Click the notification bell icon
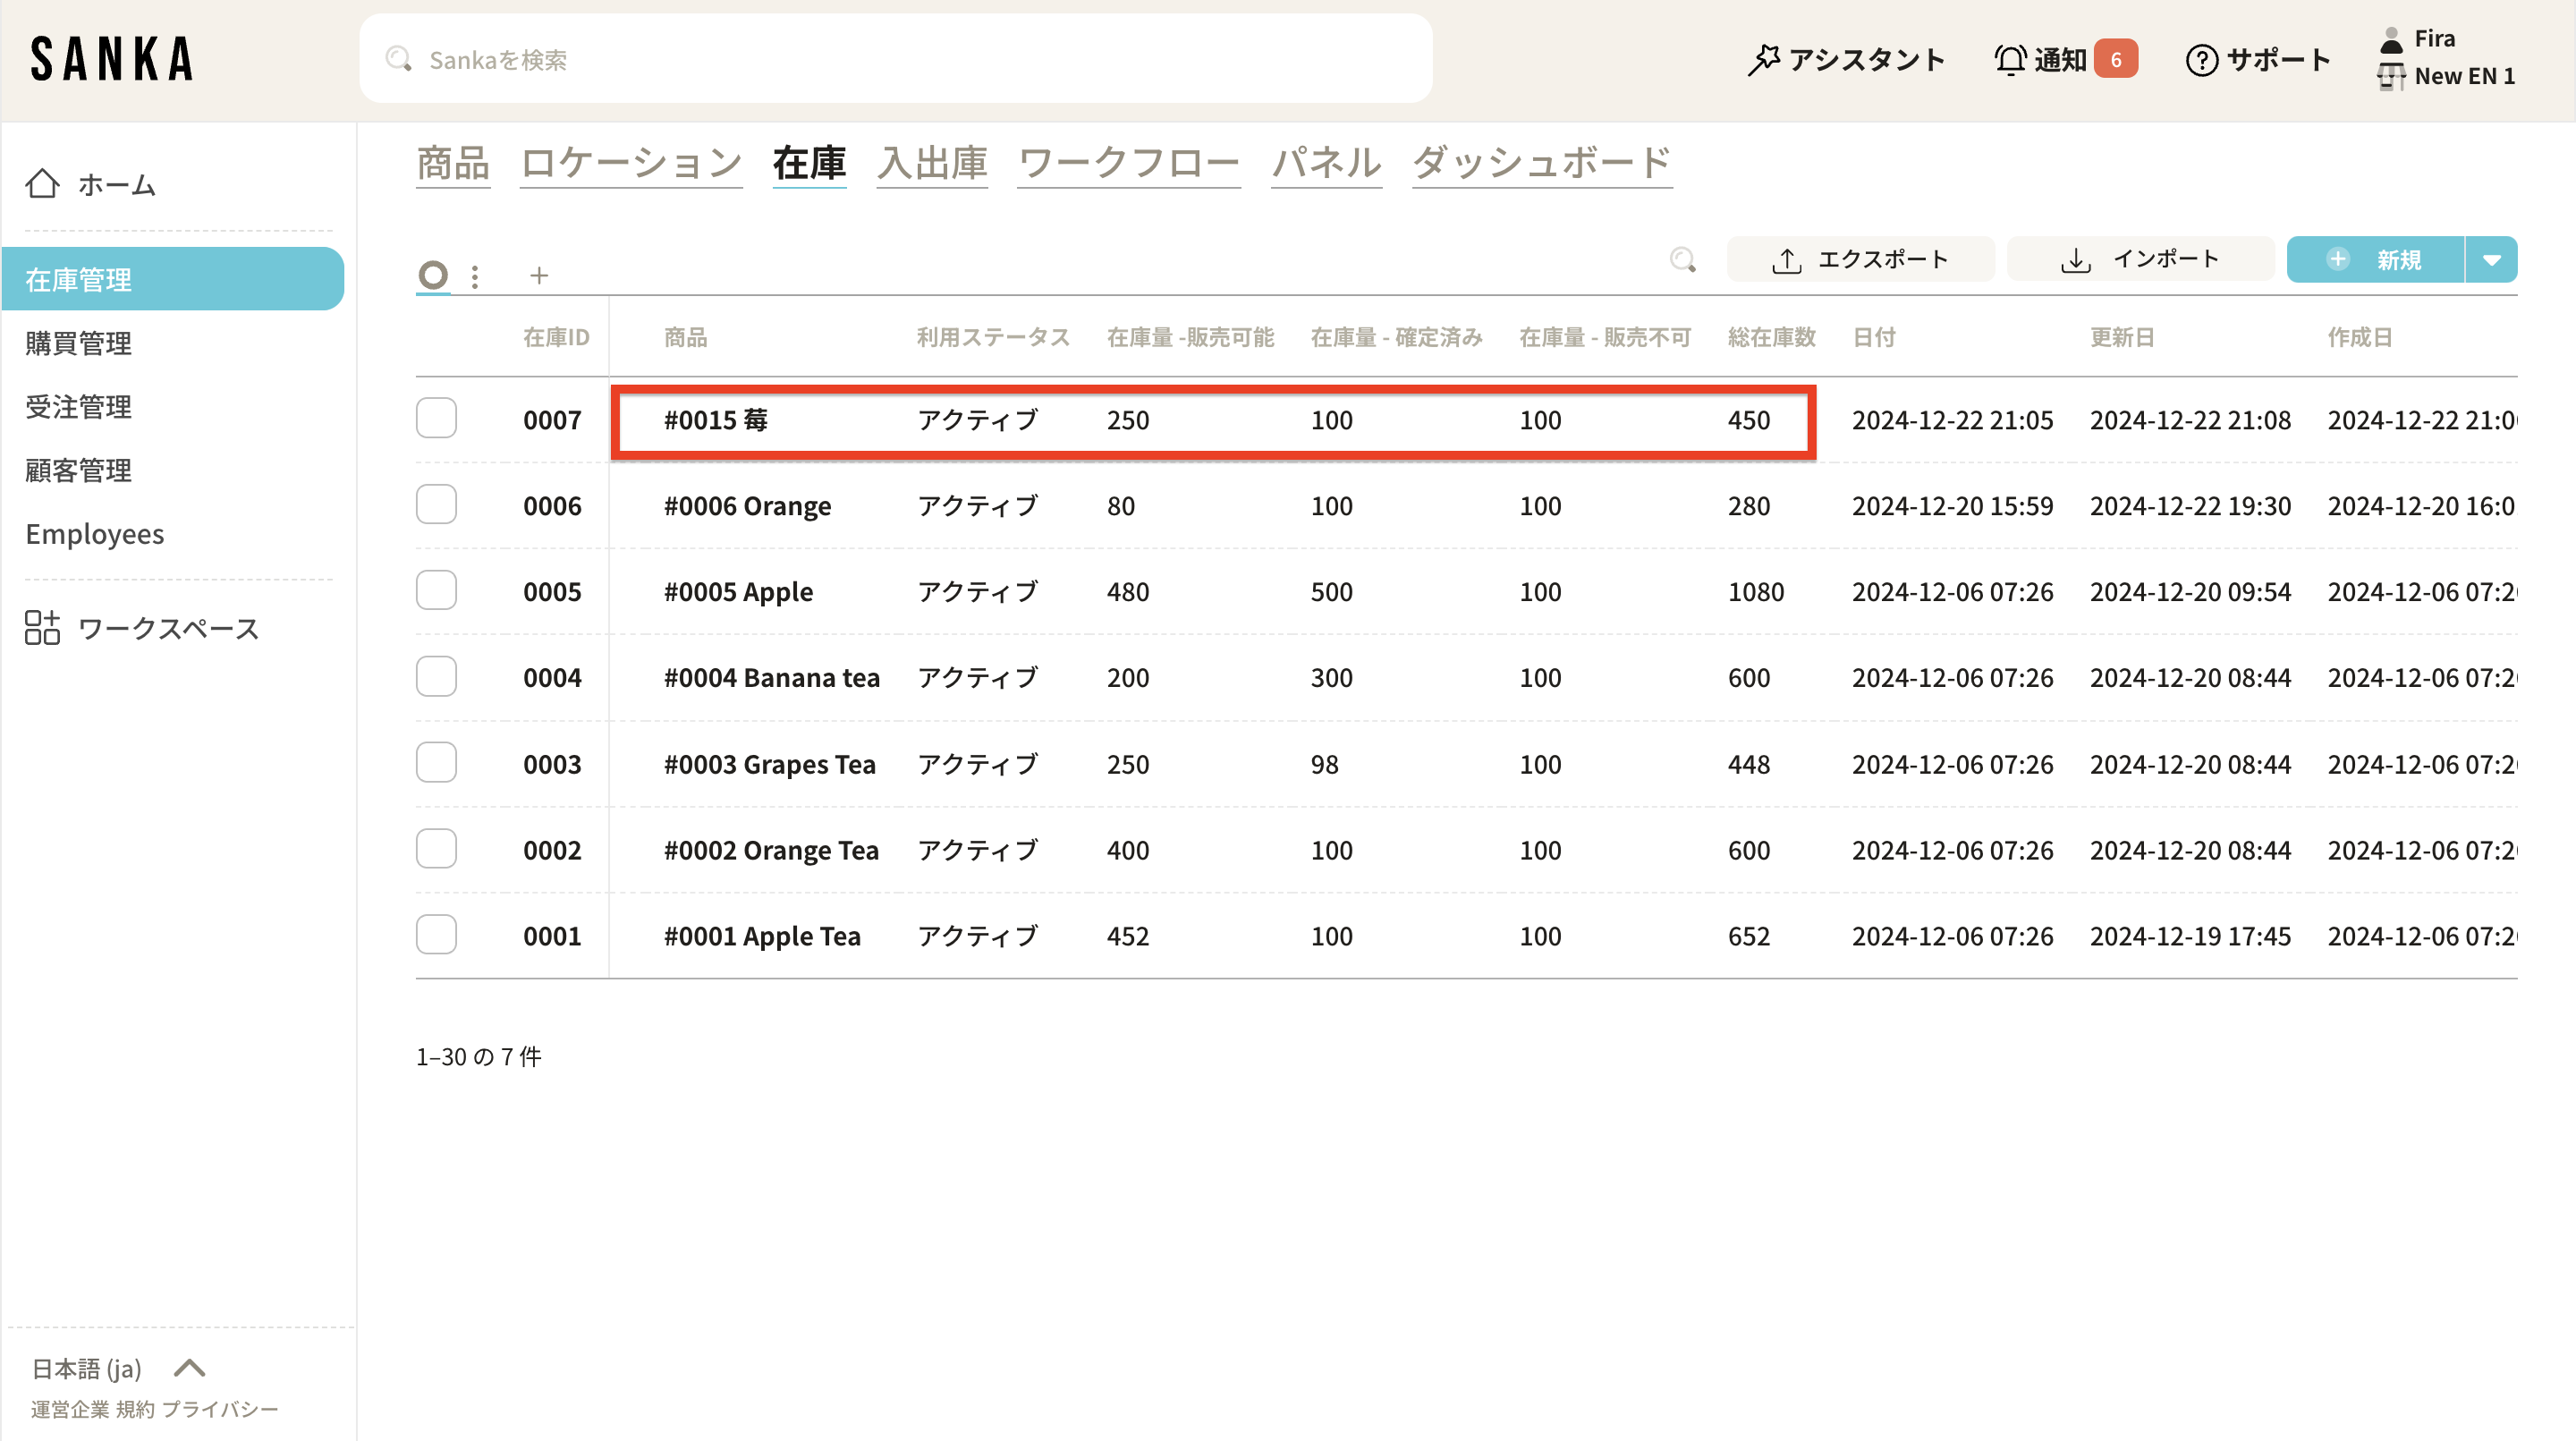Image resolution: width=2576 pixels, height=1441 pixels. pyautogui.click(x=2010, y=60)
